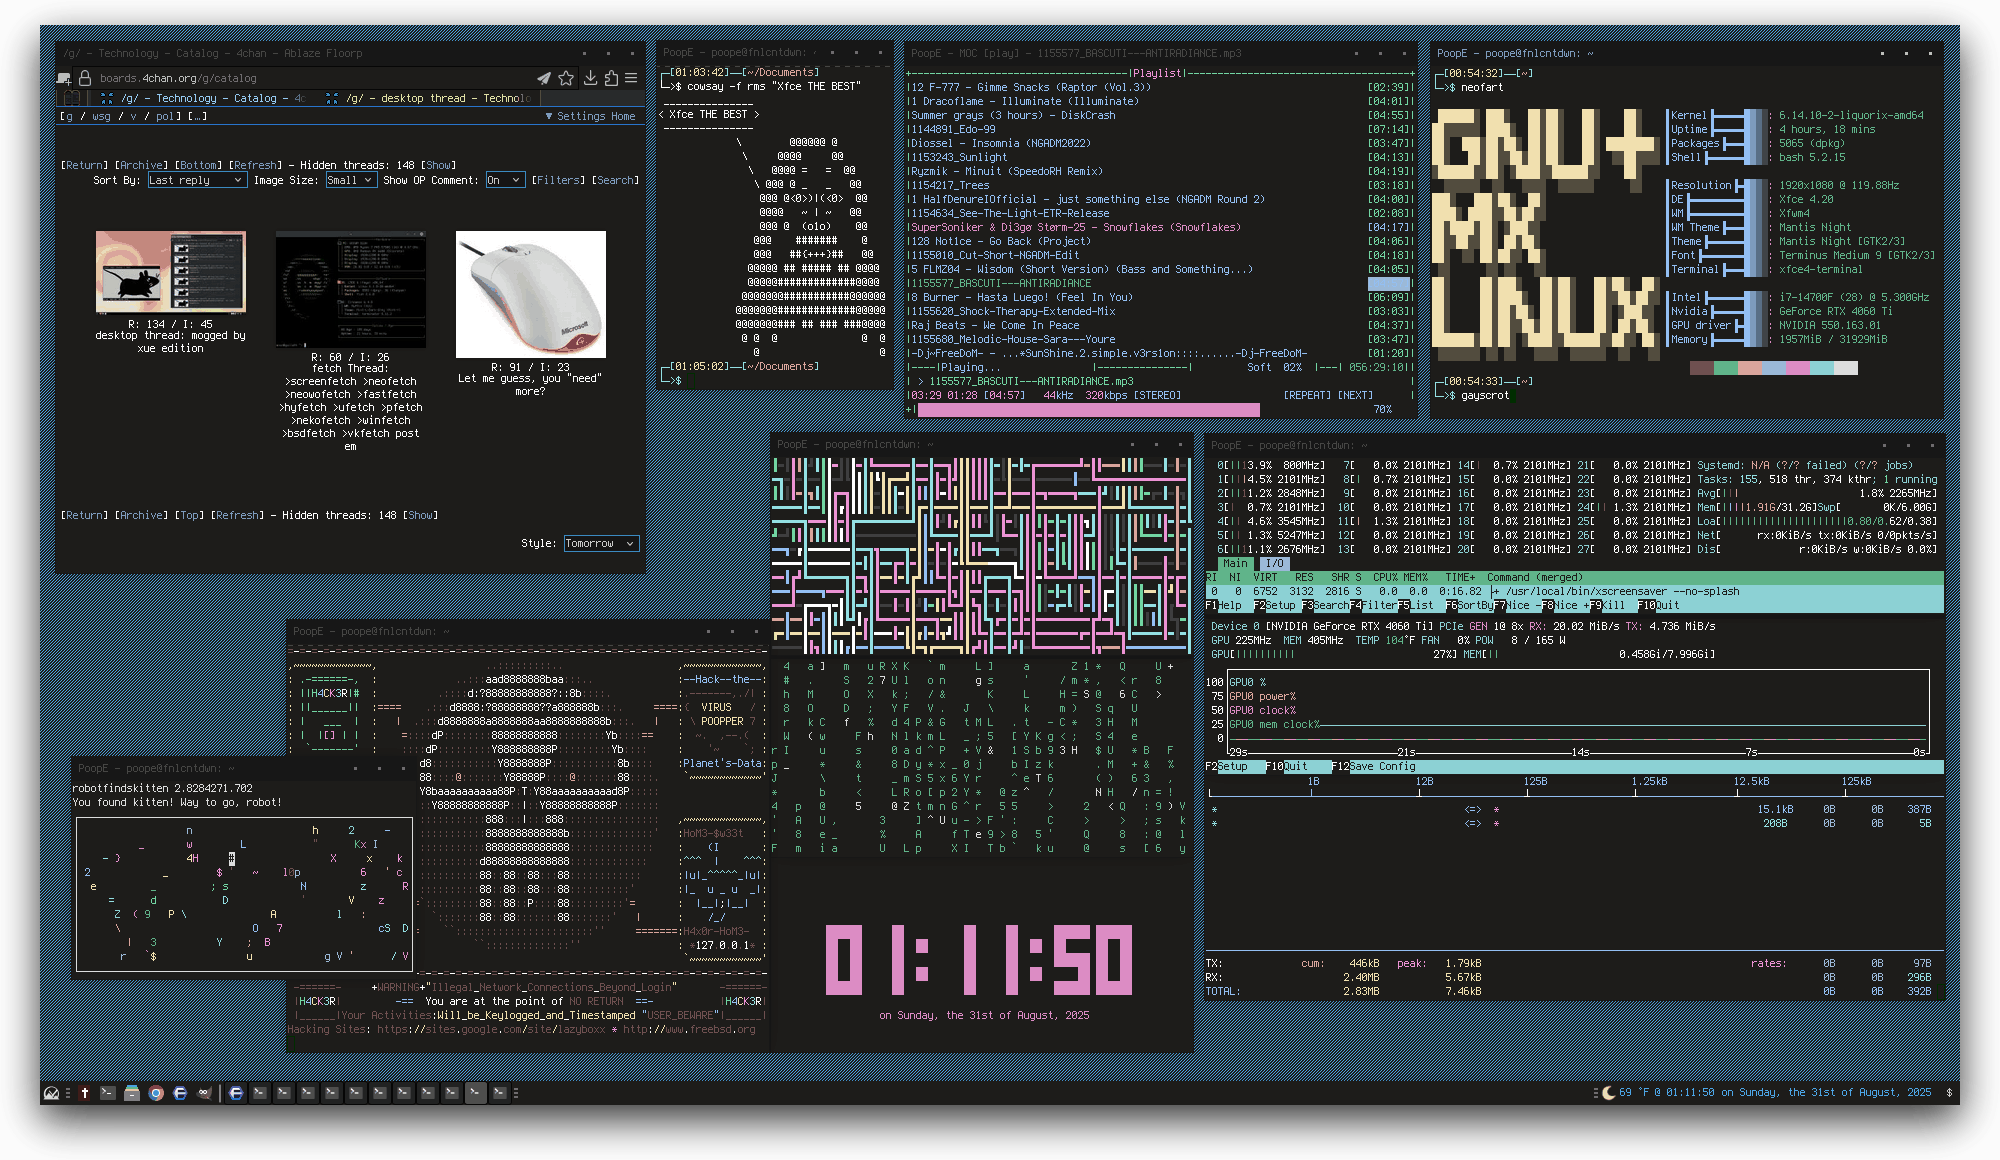2000x1160 pixels.
Task: Select the I/O tab in htop
Action: [x=1275, y=564]
